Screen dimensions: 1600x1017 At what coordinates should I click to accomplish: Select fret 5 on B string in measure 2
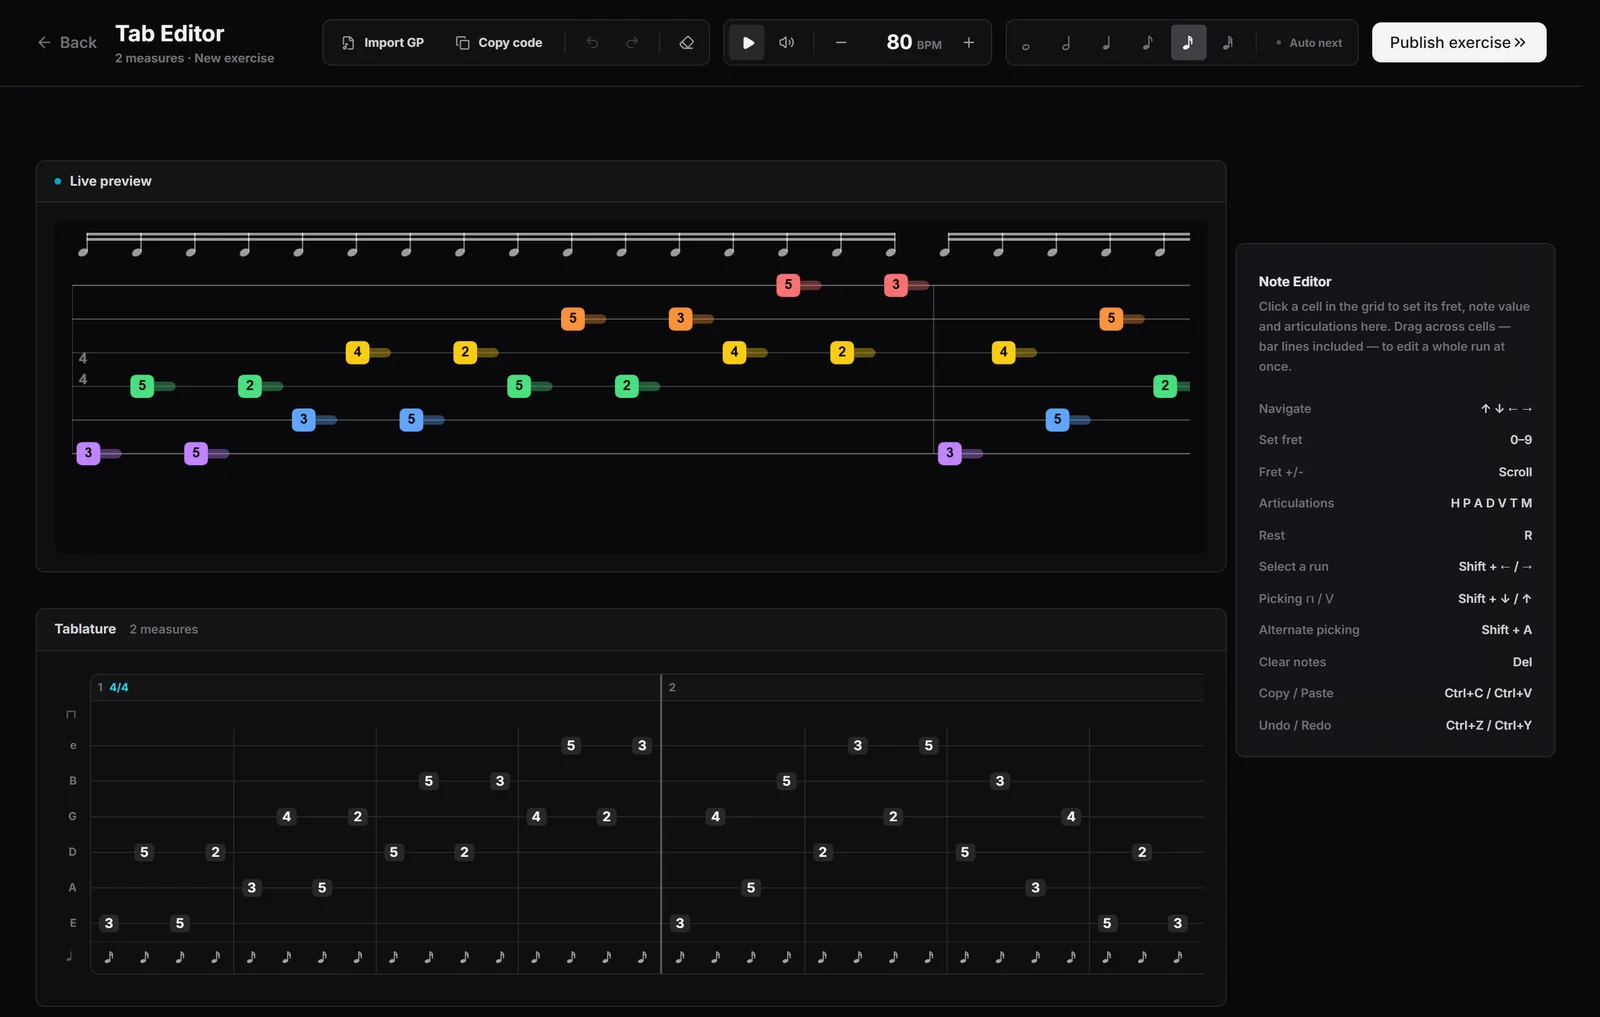[x=786, y=781]
